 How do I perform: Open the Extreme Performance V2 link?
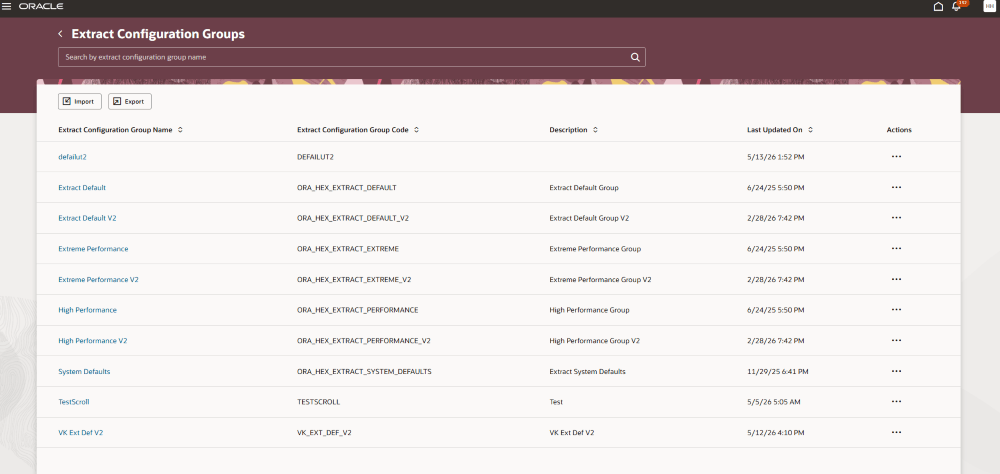coord(98,279)
